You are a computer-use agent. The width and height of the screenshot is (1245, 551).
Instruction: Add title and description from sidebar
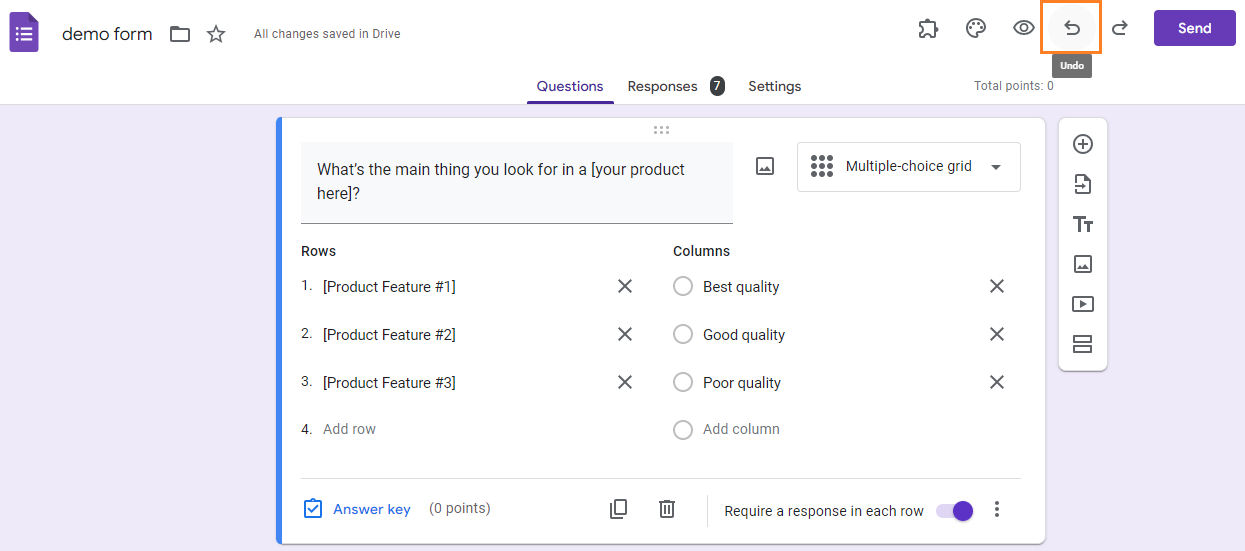(1082, 224)
